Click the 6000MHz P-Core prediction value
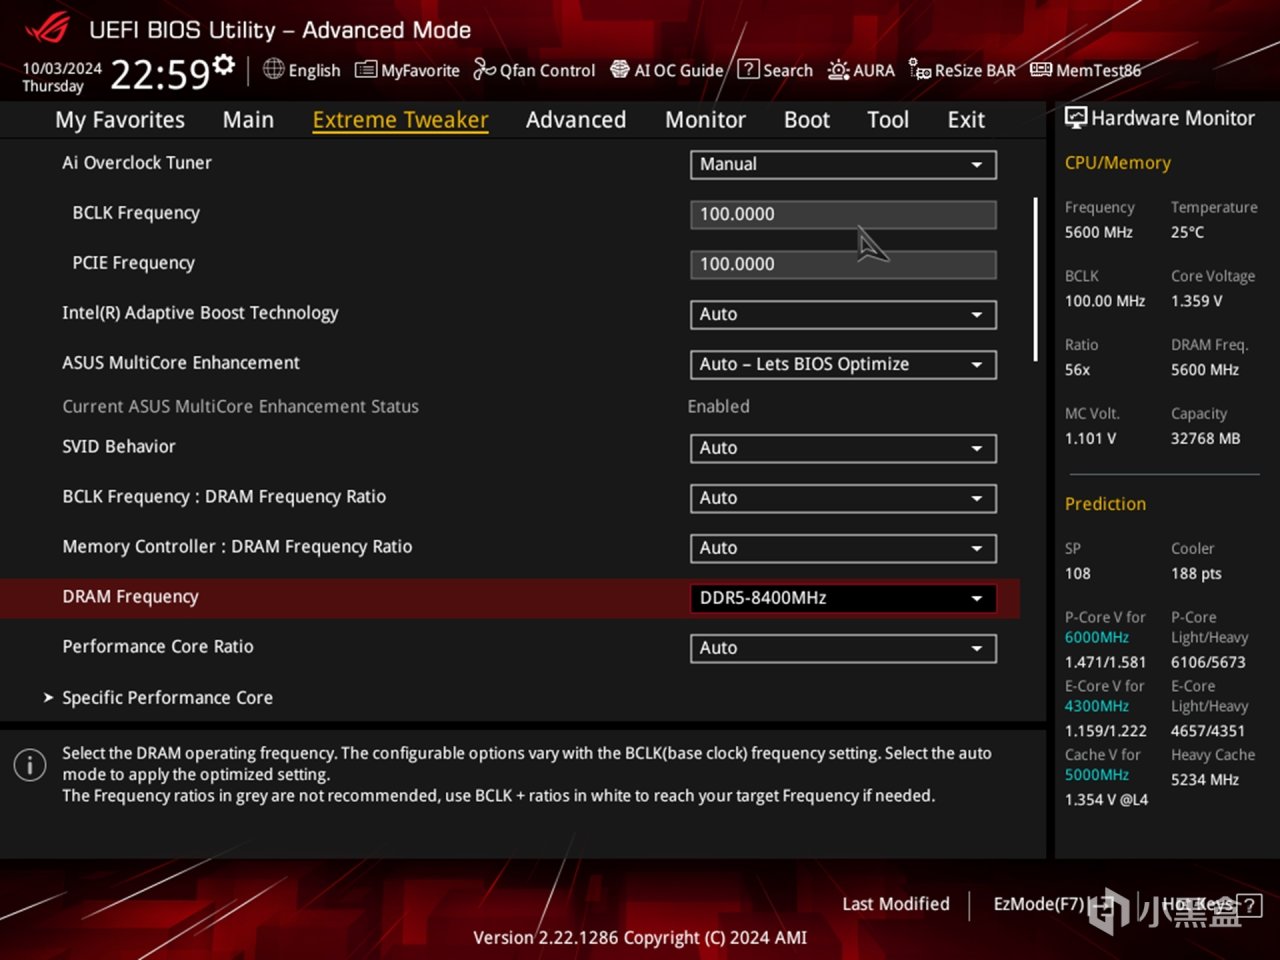The height and width of the screenshot is (960, 1280). coord(1096,637)
